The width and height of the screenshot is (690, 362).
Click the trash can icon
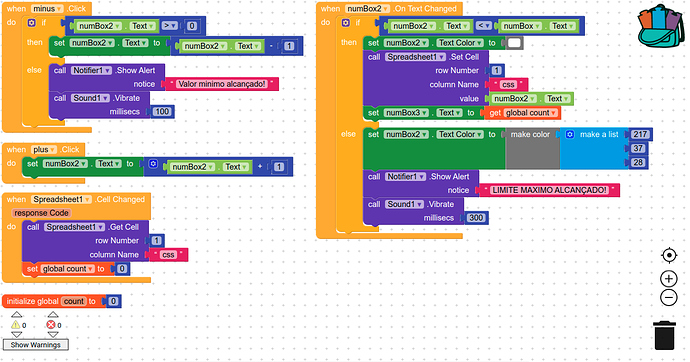tap(665, 335)
